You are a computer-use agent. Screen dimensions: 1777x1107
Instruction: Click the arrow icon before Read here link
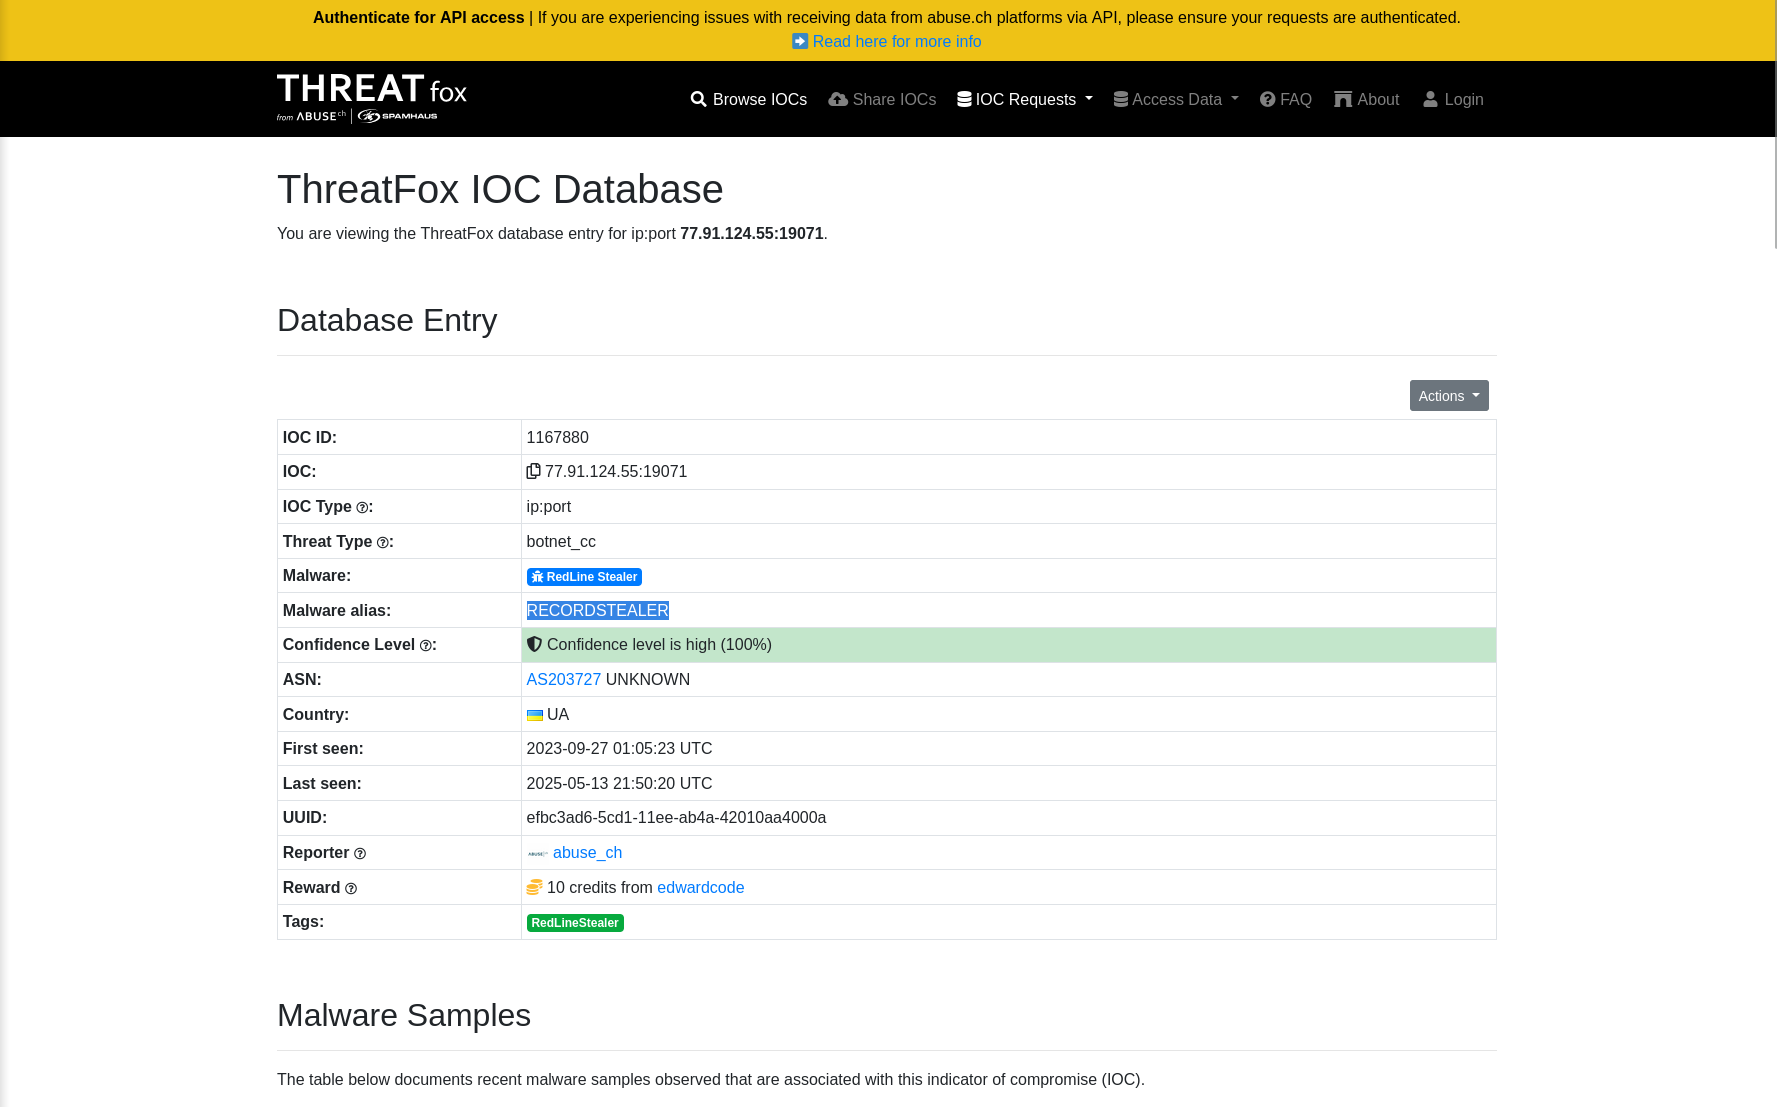(x=800, y=41)
